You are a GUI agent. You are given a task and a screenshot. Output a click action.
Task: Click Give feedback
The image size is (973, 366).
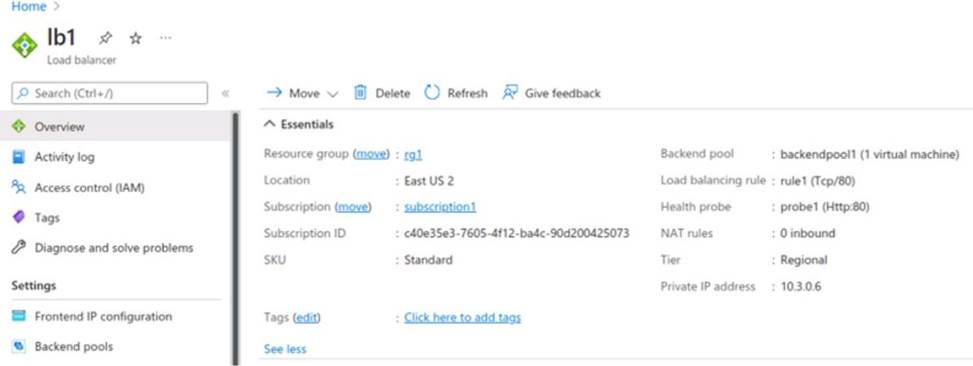(563, 94)
